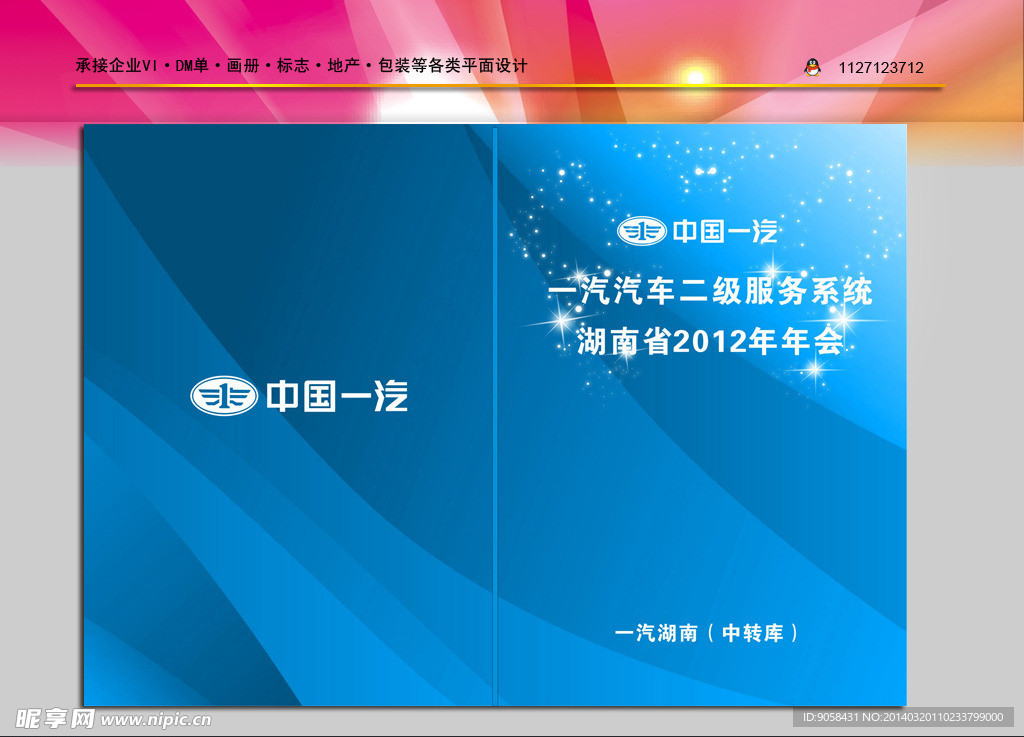Click the 中国一汽 wordmark on the front cover
Viewport: 1024px width, 737px height.
tap(725, 232)
